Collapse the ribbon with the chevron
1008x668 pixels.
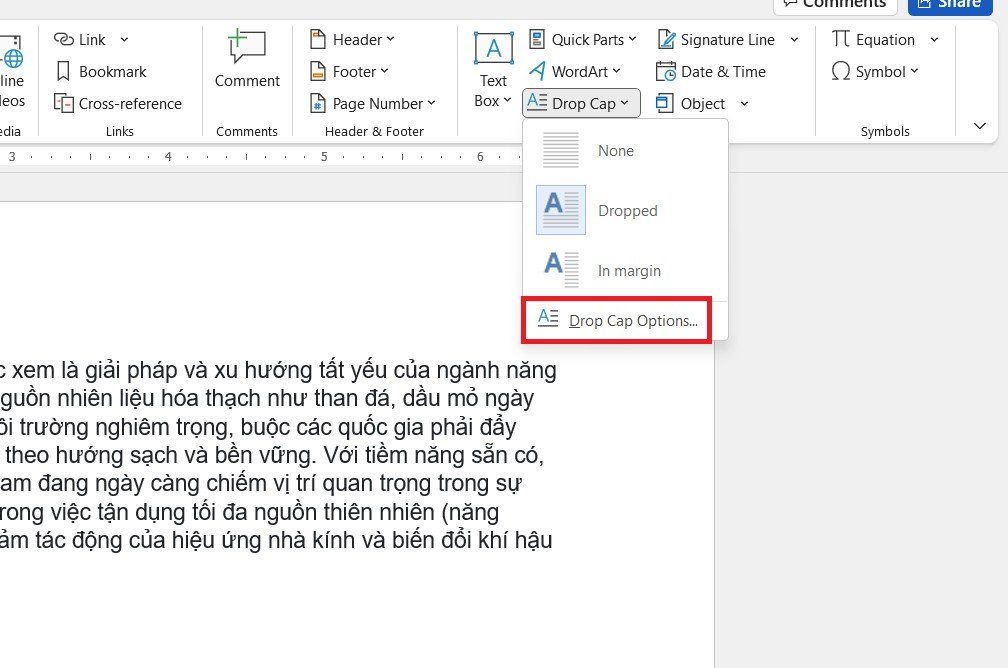(980, 126)
